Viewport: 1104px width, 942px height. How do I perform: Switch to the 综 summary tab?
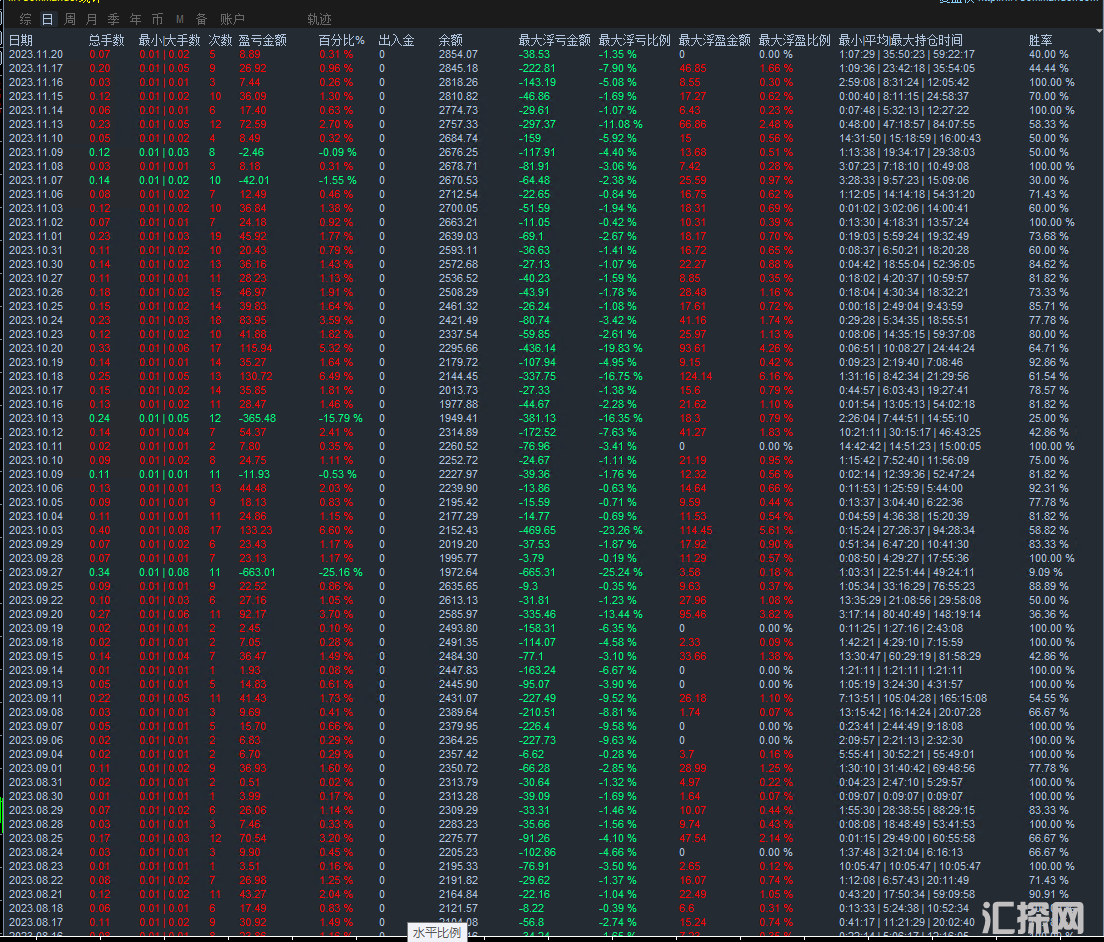[x=25, y=19]
